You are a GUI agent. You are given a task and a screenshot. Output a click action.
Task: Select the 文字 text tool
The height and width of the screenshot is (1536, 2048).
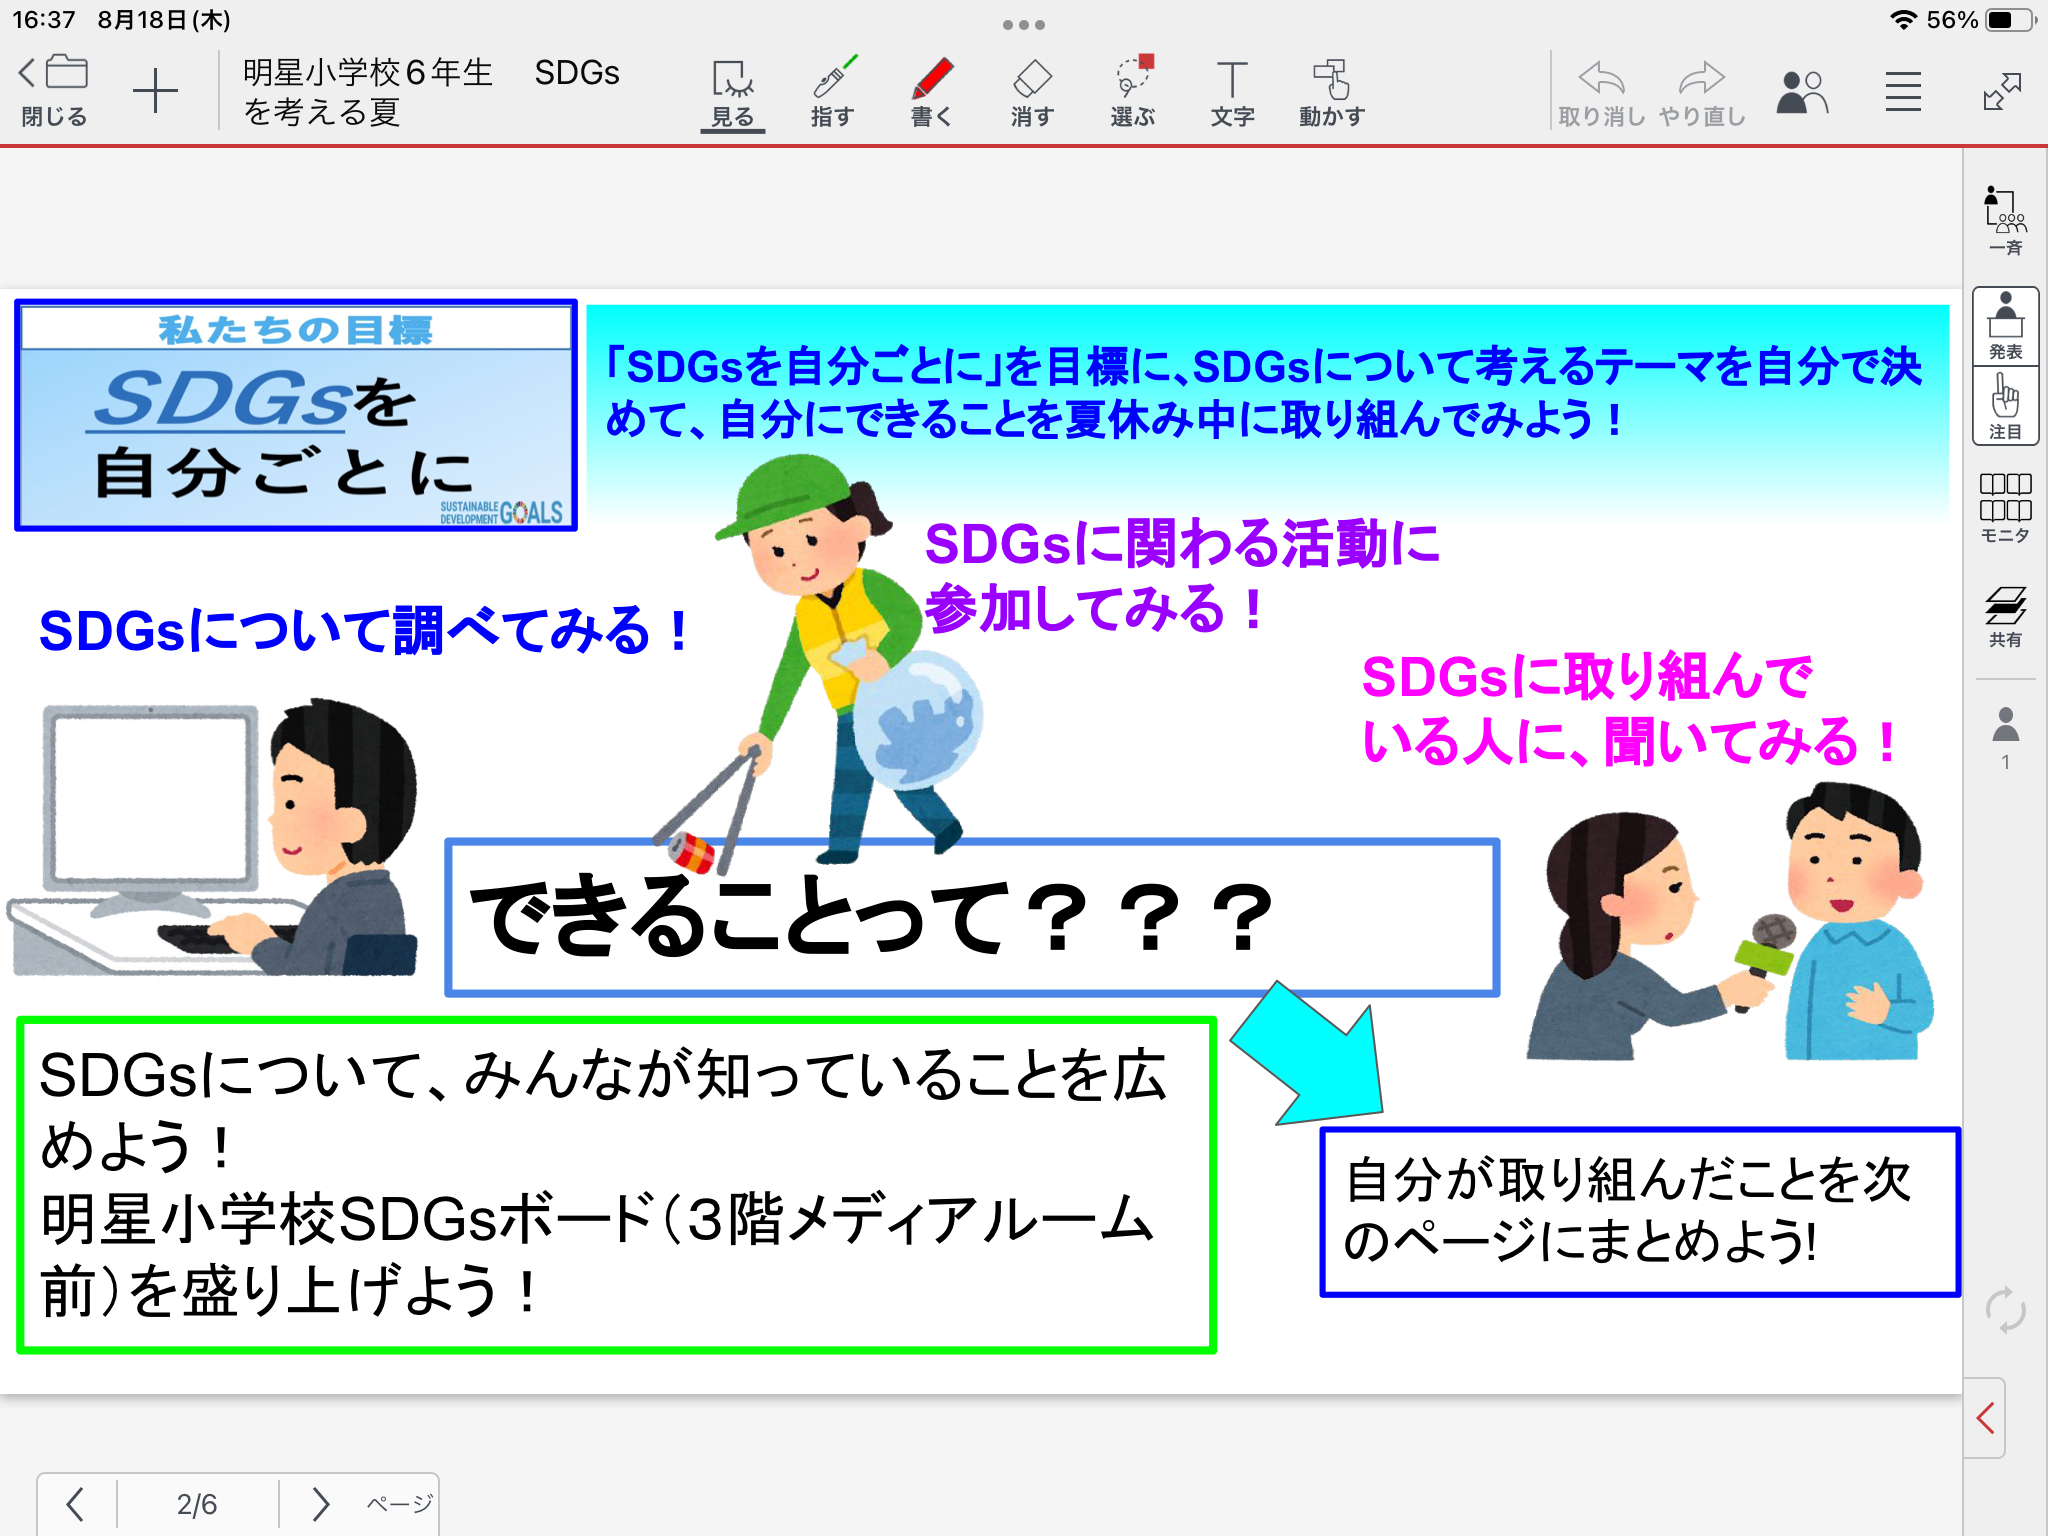(1232, 92)
